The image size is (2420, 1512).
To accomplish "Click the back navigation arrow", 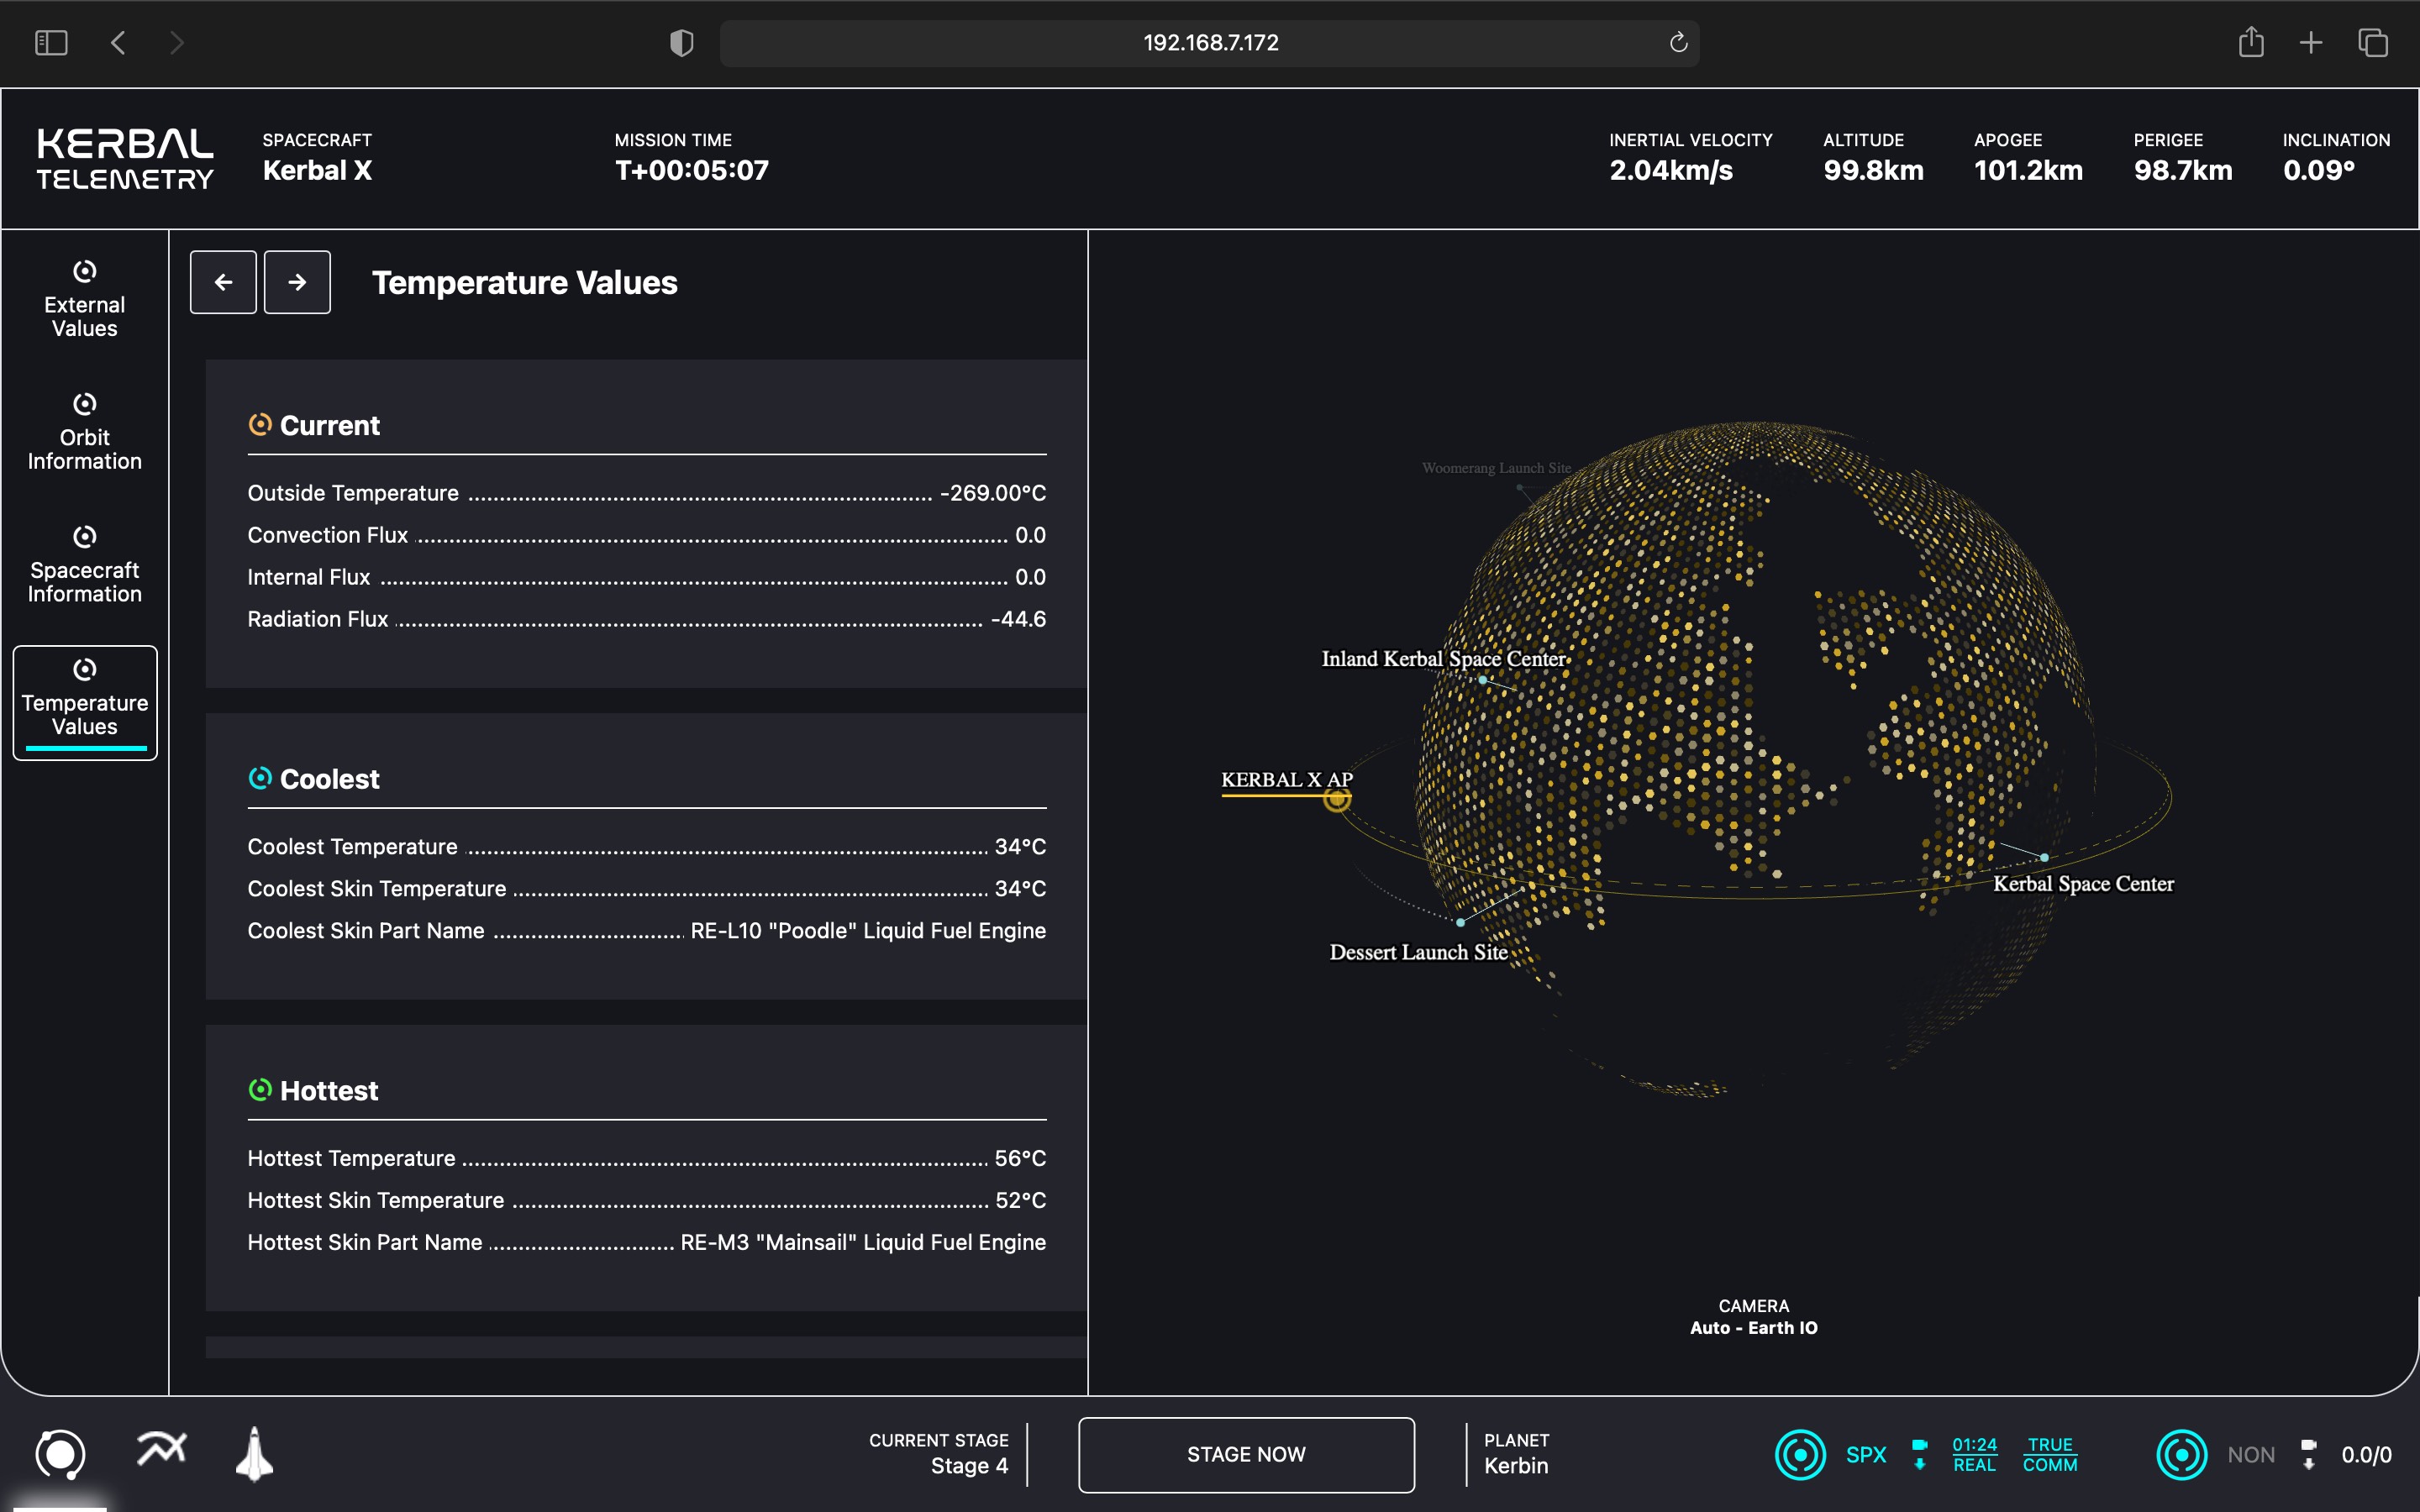I will point(223,281).
